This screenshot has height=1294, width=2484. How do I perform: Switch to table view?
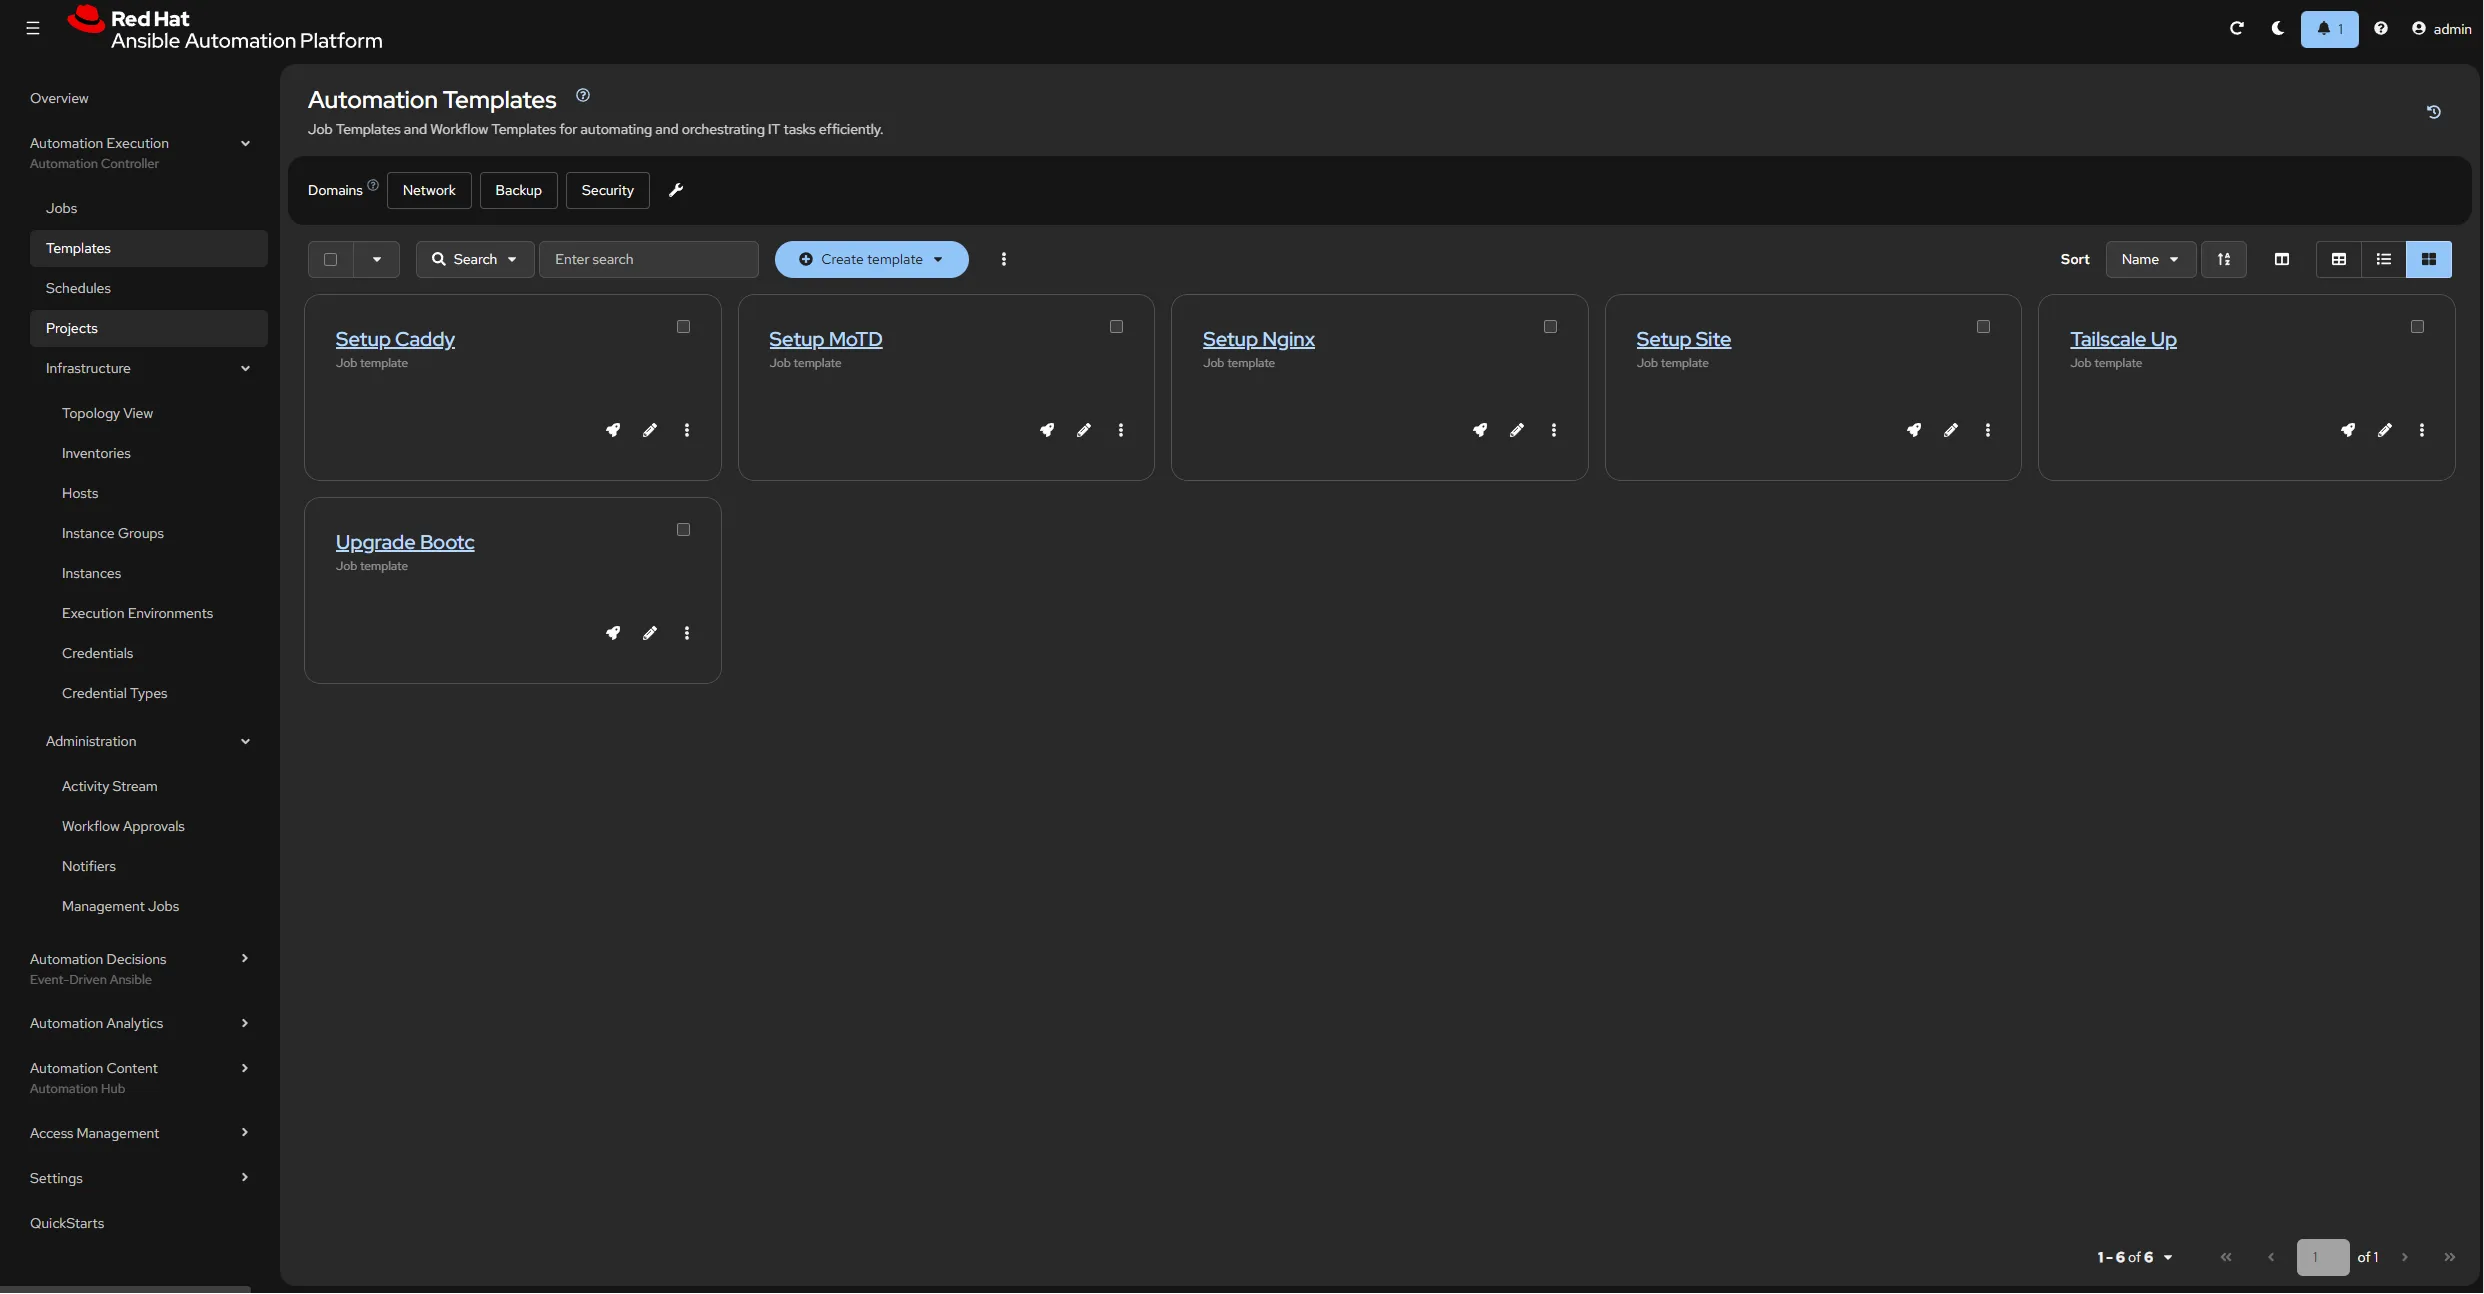pos(2339,259)
